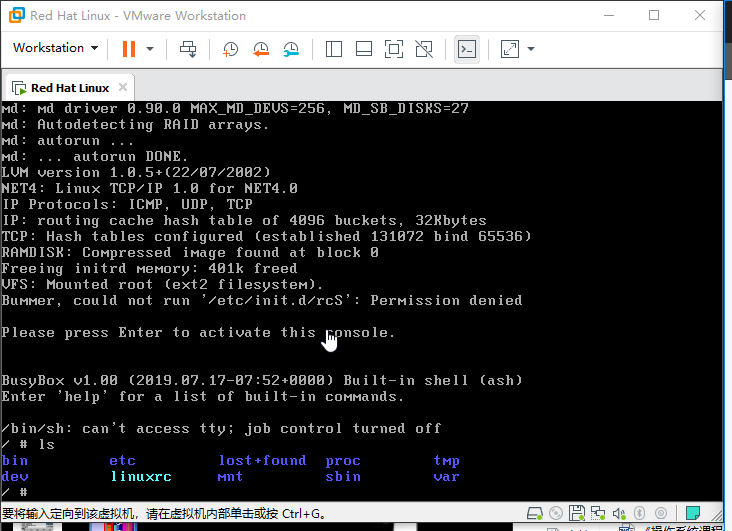Viewport: 732px width, 531px height.
Task: Click the 'lost+found' directory name
Action: click(262, 460)
